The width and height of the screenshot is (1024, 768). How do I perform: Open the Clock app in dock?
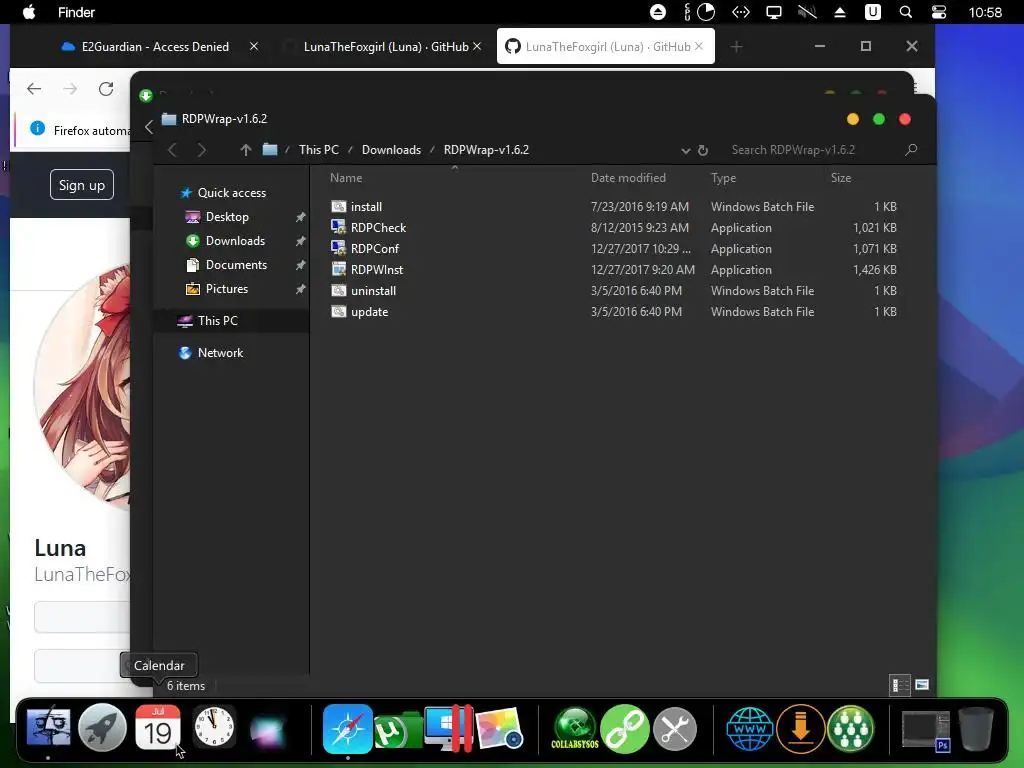coord(214,727)
